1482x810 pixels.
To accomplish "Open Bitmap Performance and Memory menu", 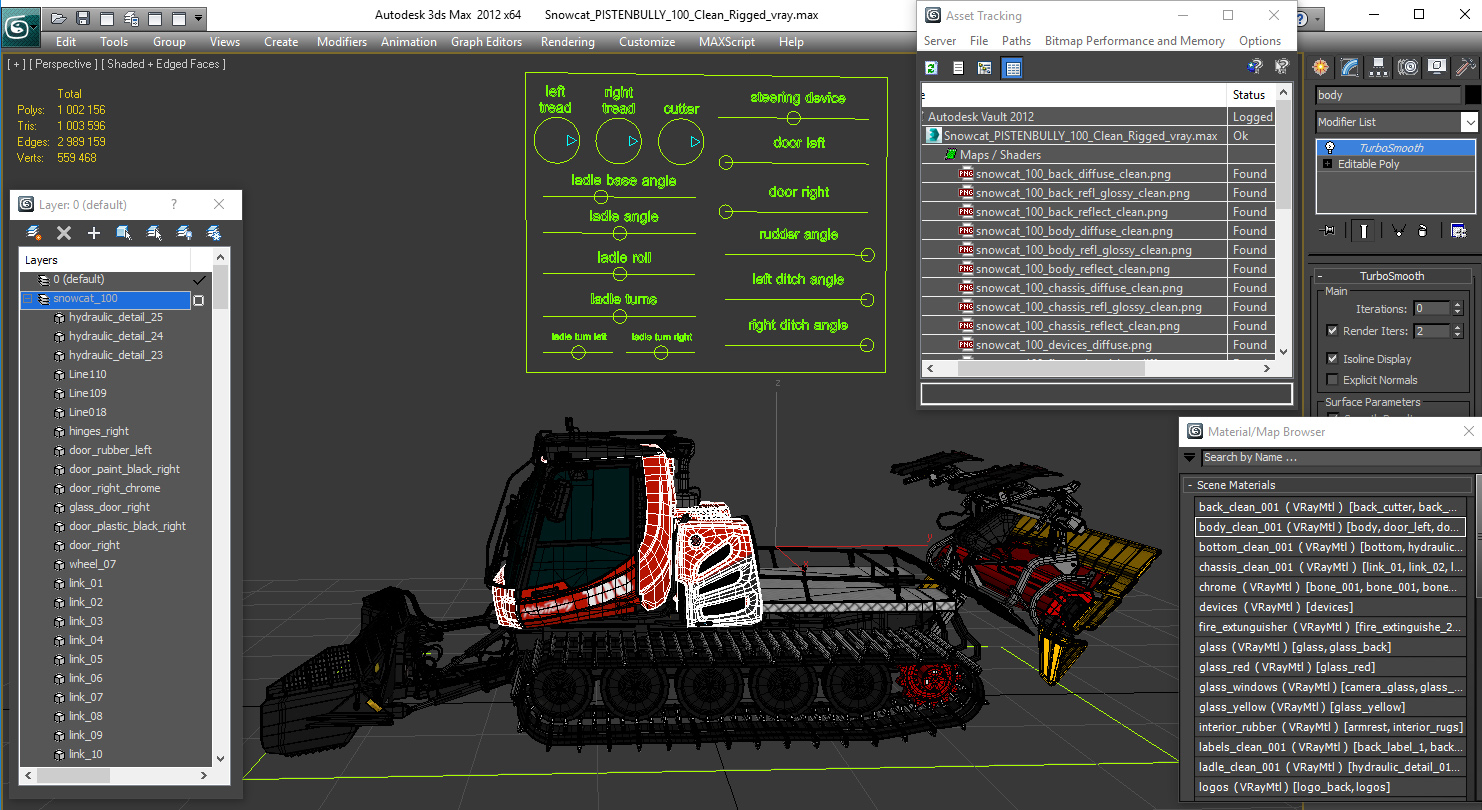I will click(x=1134, y=41).
